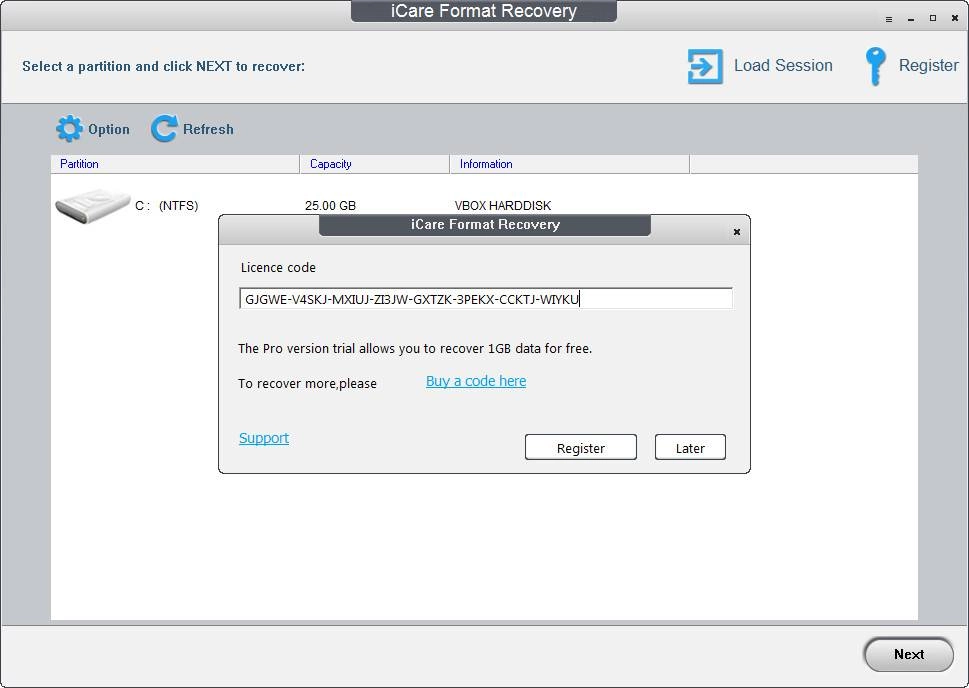Click the Refresh toolbar label

tap(208, 129)
